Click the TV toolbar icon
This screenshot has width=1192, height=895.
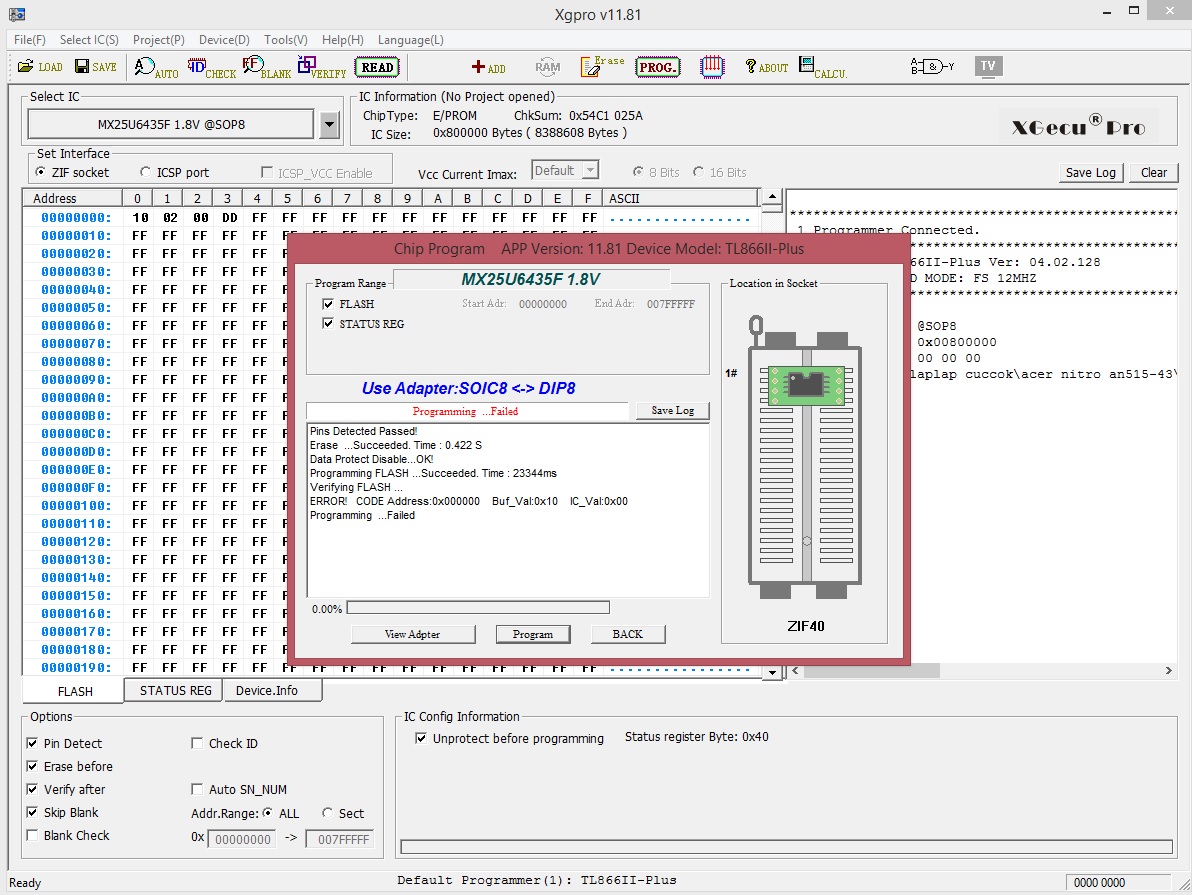pyautogui.click(x=988, y=66)
